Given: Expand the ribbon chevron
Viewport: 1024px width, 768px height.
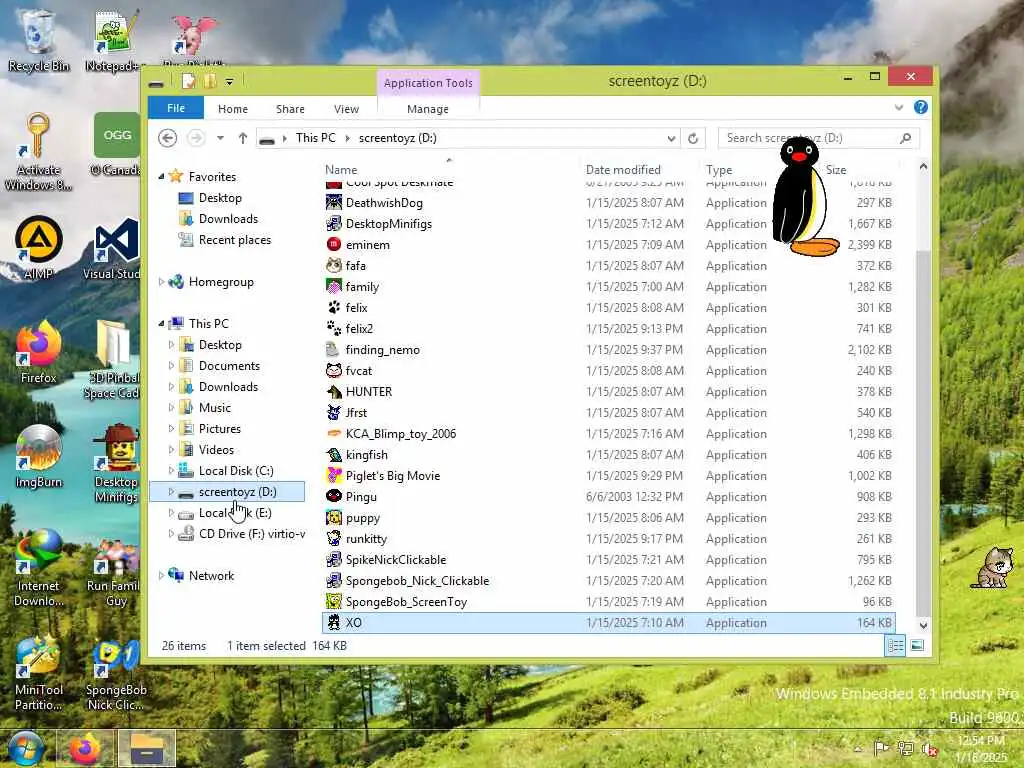Looking at the screenshot, I should (x=899, y=107).
